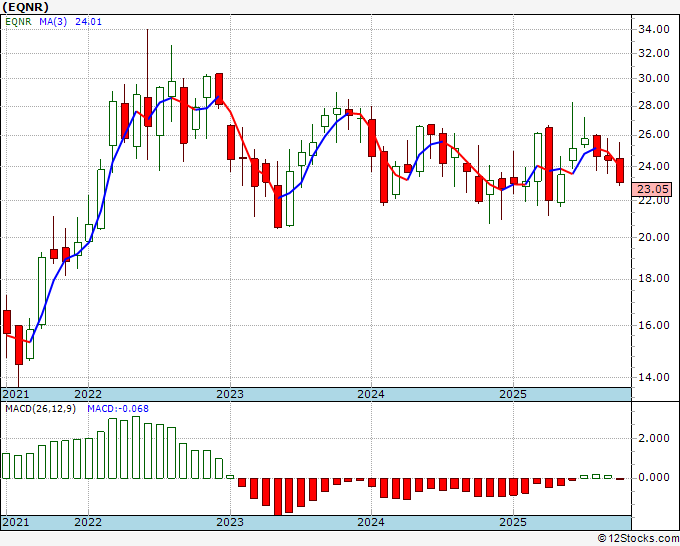The image size is (680, 546).
Task: Click the 0.000 MACD axis label
Action: click(x=652, y=477)
